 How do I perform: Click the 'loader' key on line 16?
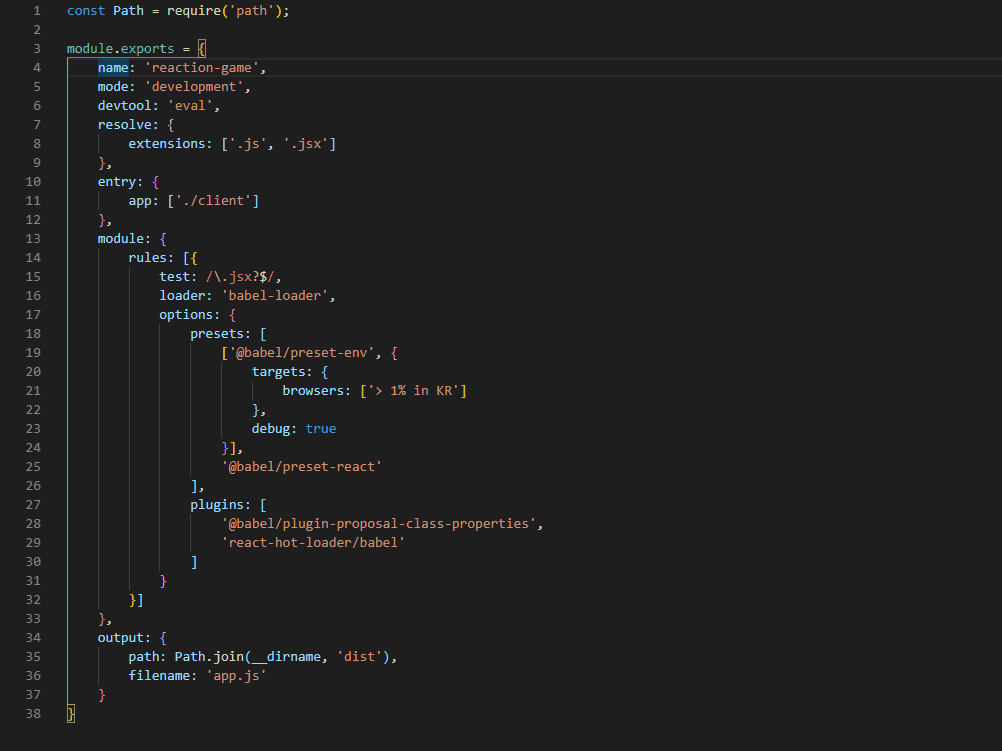pyautogui.click(x=182, y=296)
